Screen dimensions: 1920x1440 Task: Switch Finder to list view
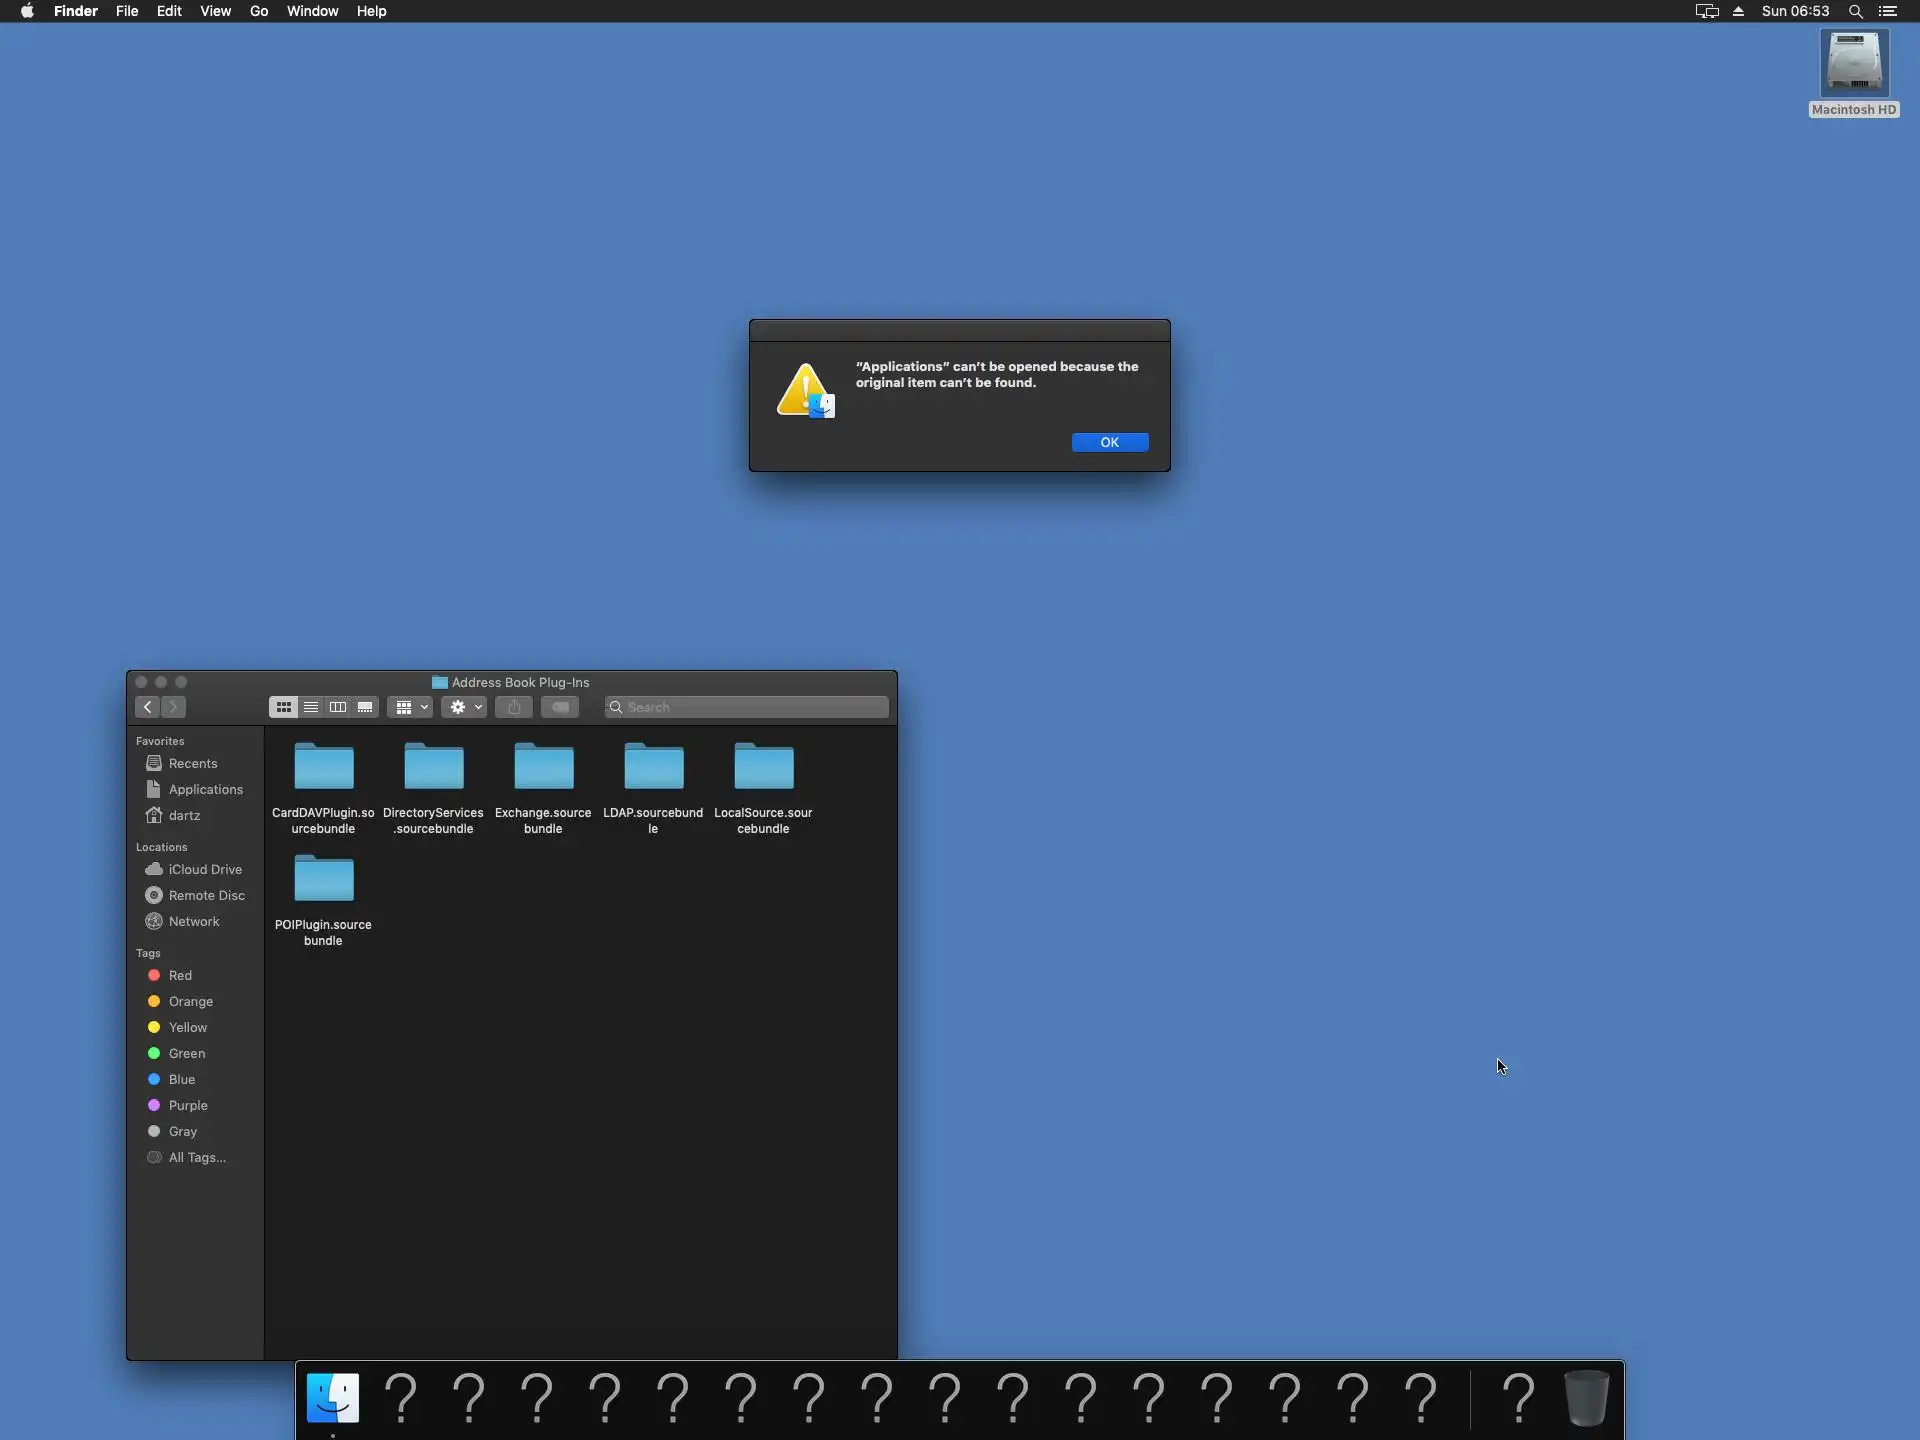(311, 707)
